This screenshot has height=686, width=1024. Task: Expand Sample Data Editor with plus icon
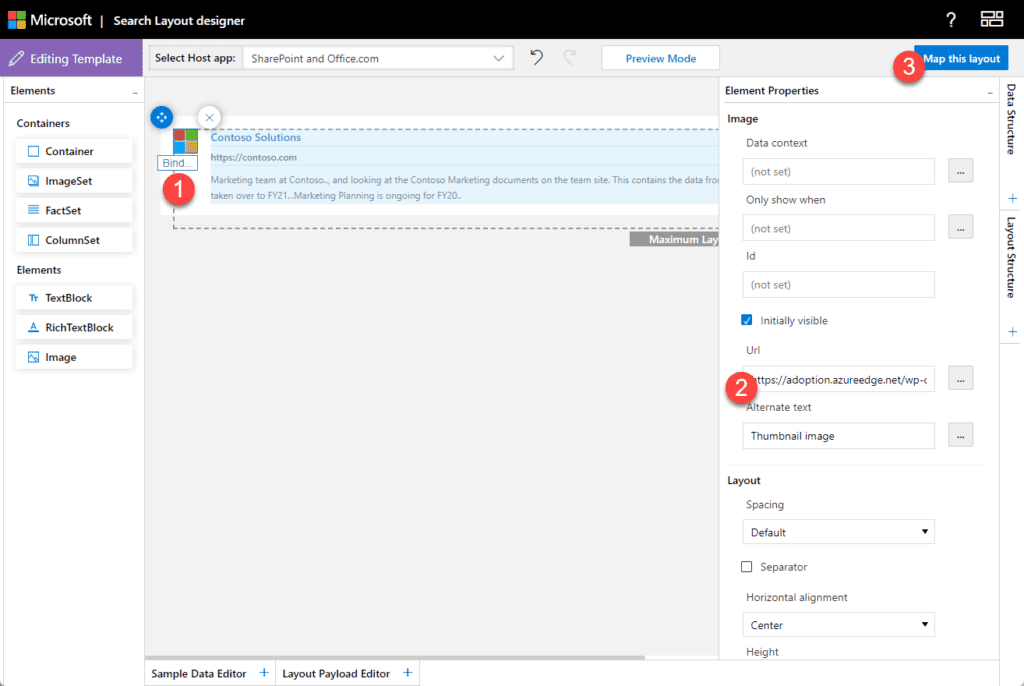click(264, 672)
